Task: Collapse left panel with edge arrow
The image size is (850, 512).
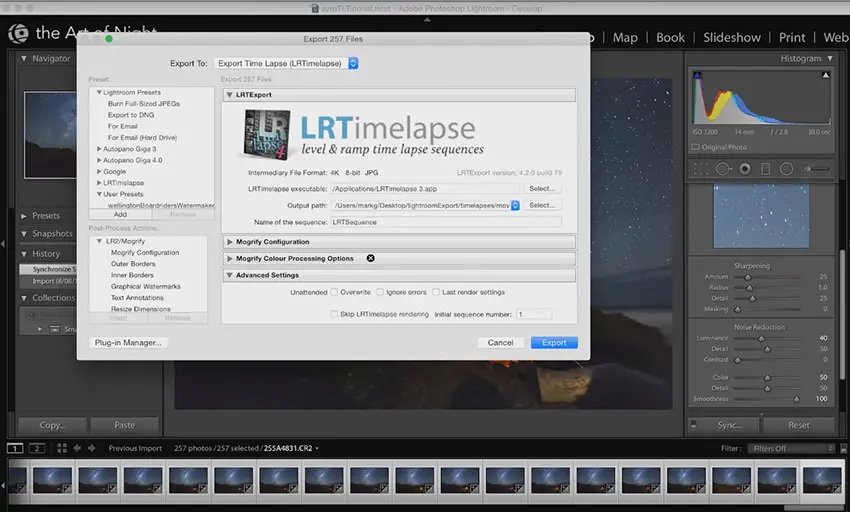Action: (3, 244)
